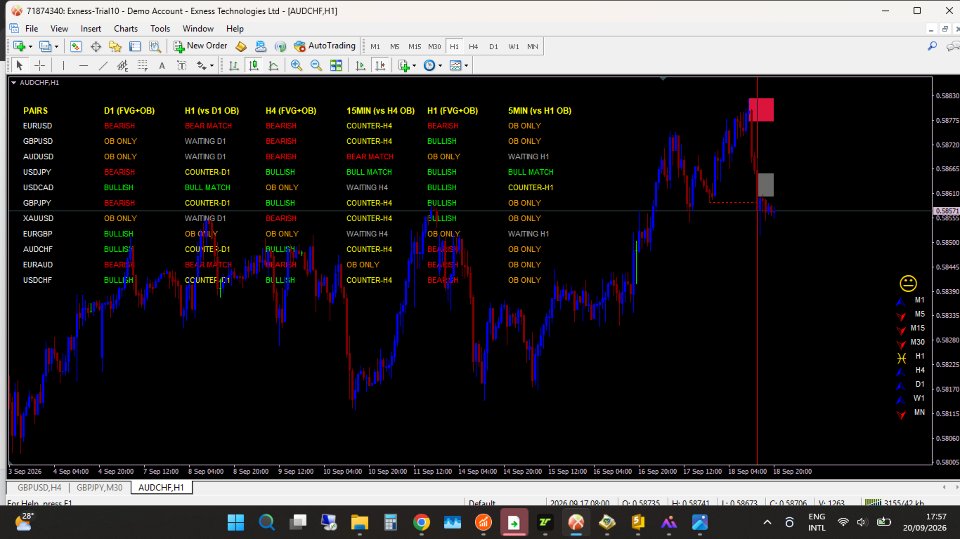Open the Tools menu
960x539 pixels.
[160, 29]
